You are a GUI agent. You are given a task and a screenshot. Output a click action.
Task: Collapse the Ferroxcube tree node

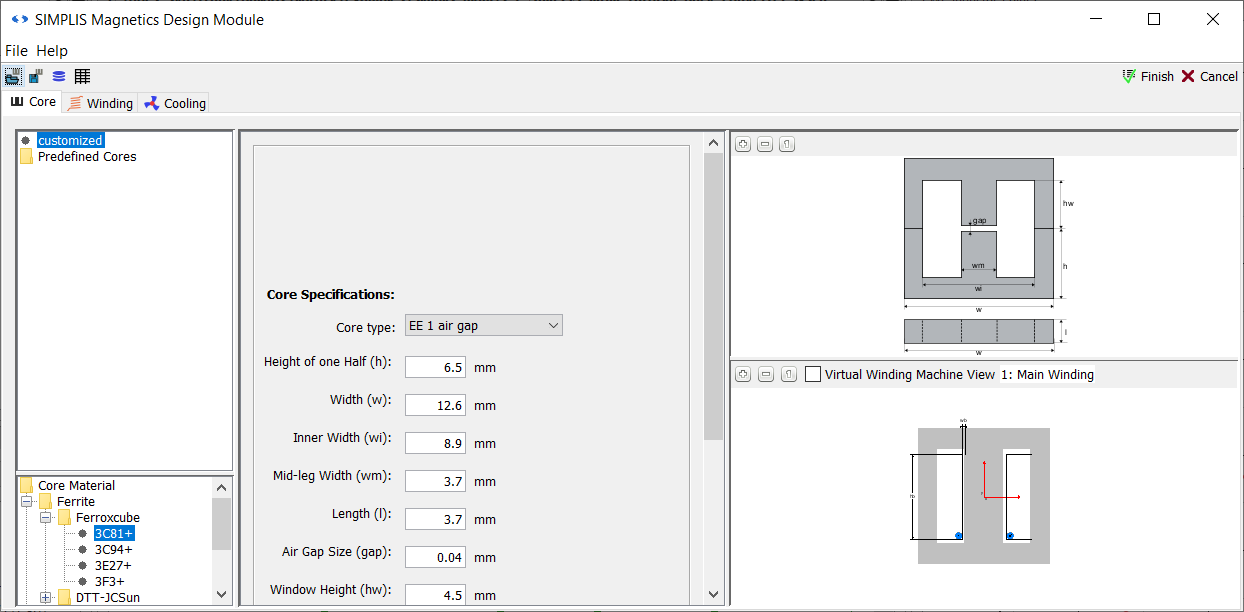[x=46, y=517]
